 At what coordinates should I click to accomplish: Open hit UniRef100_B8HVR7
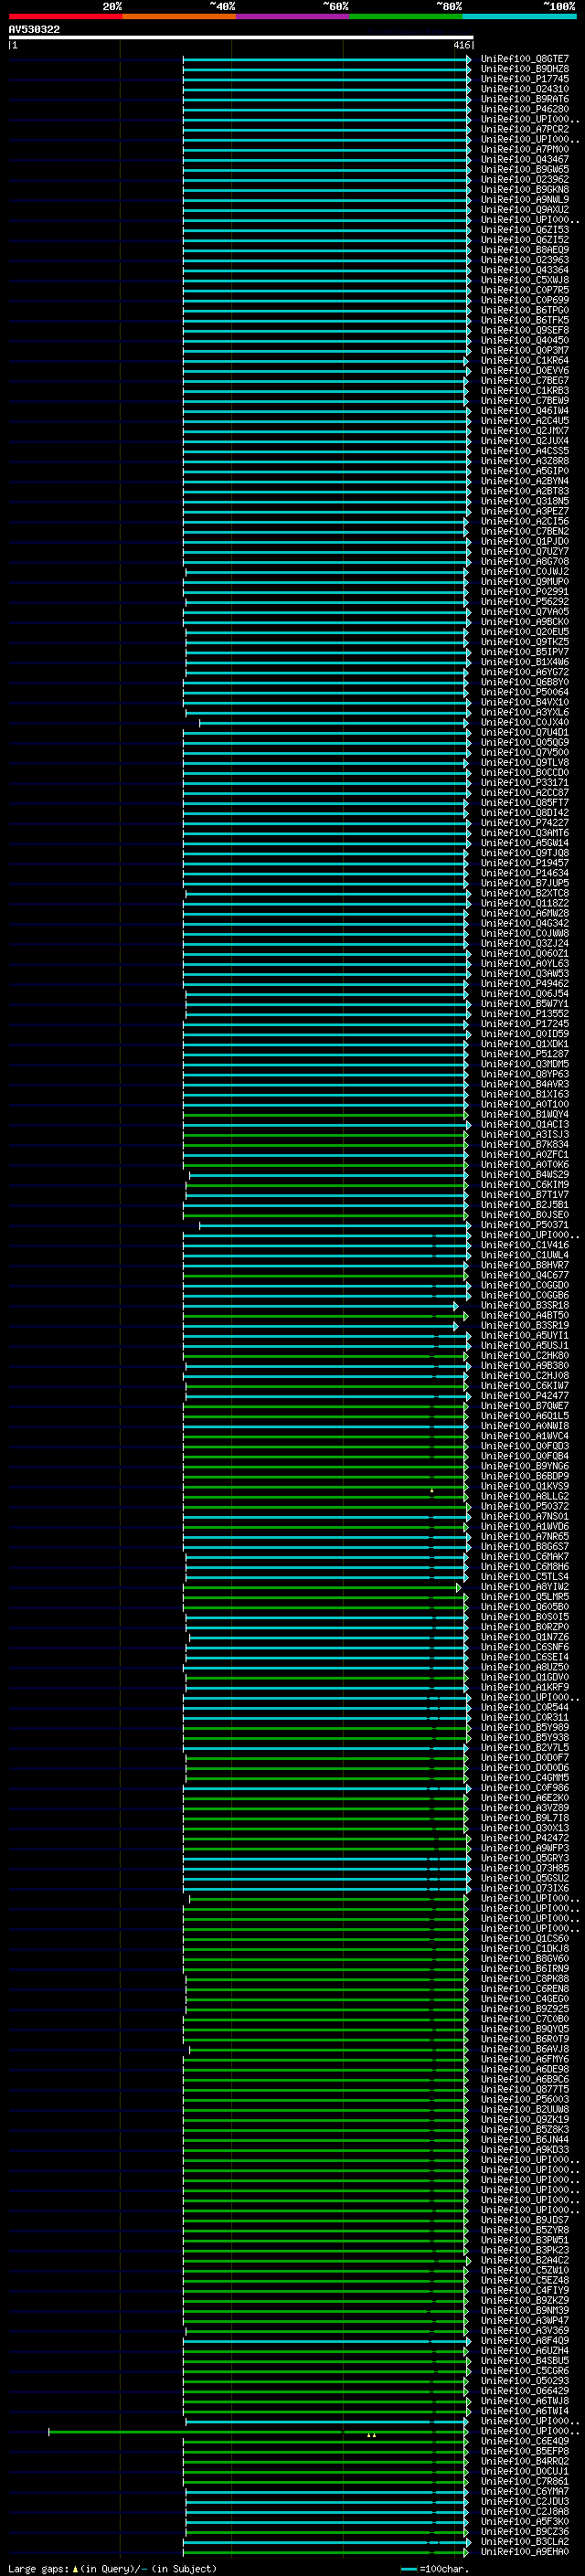point(524,1265)
